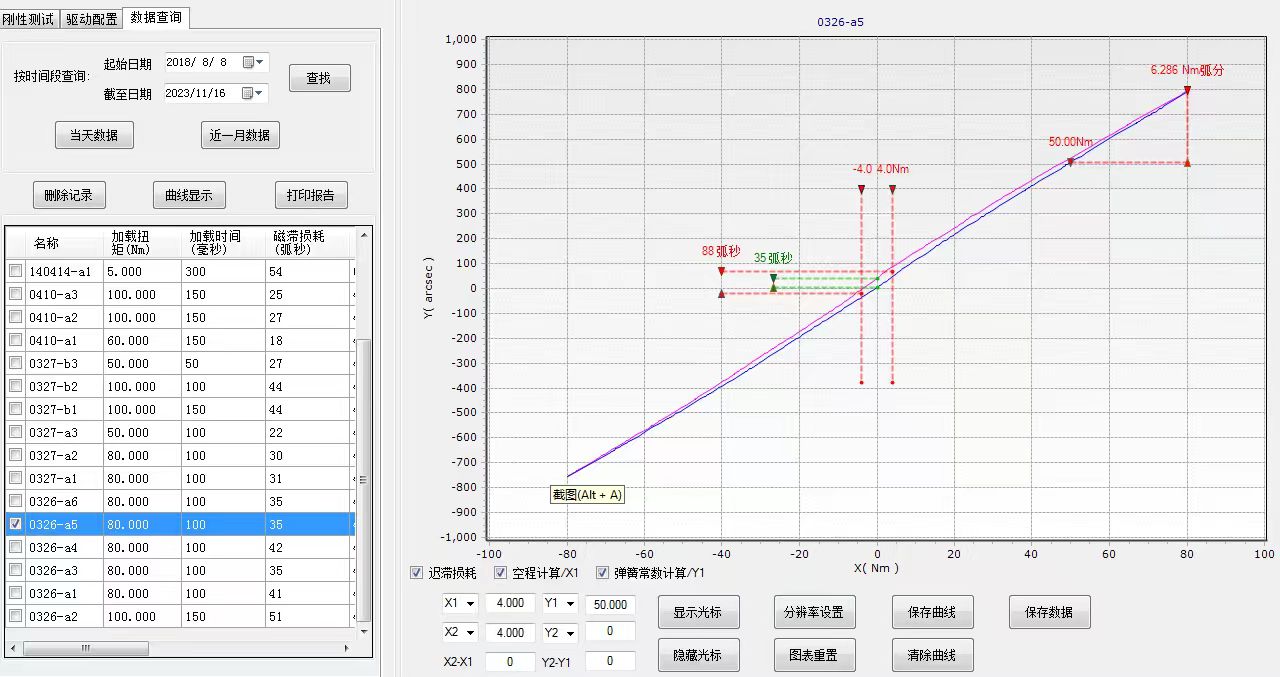Expand the X1 dropdown selector
Screen dimensions: 1280x677
click(x=470, y=604)
